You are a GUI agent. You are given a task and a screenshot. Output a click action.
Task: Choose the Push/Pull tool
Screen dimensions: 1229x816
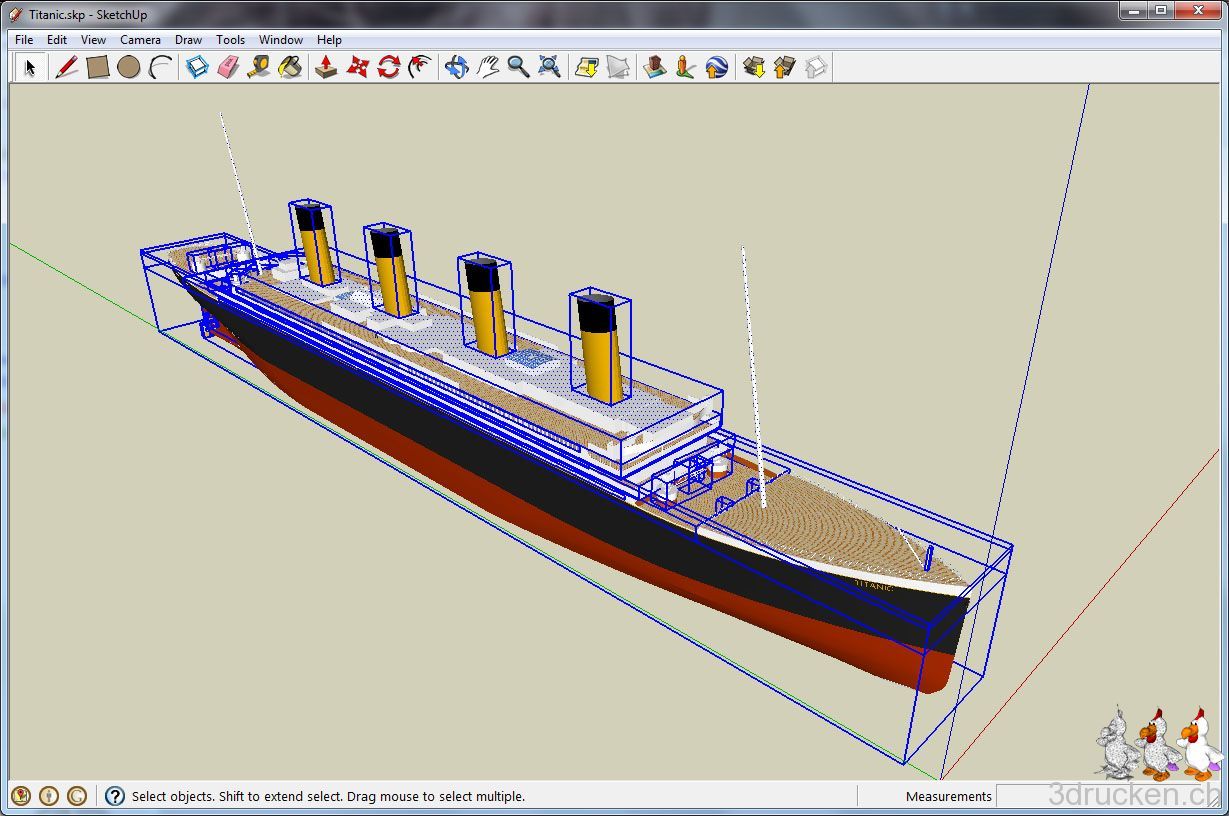326,67
